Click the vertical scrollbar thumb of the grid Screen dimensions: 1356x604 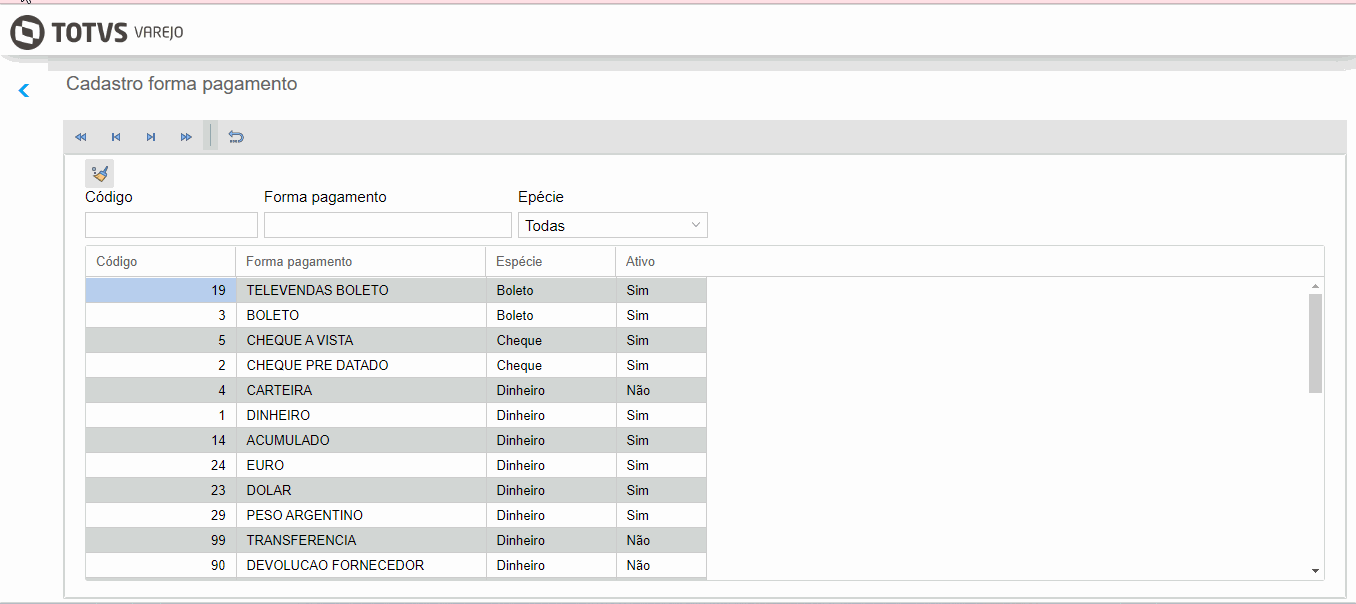[x=1315, y=343]
